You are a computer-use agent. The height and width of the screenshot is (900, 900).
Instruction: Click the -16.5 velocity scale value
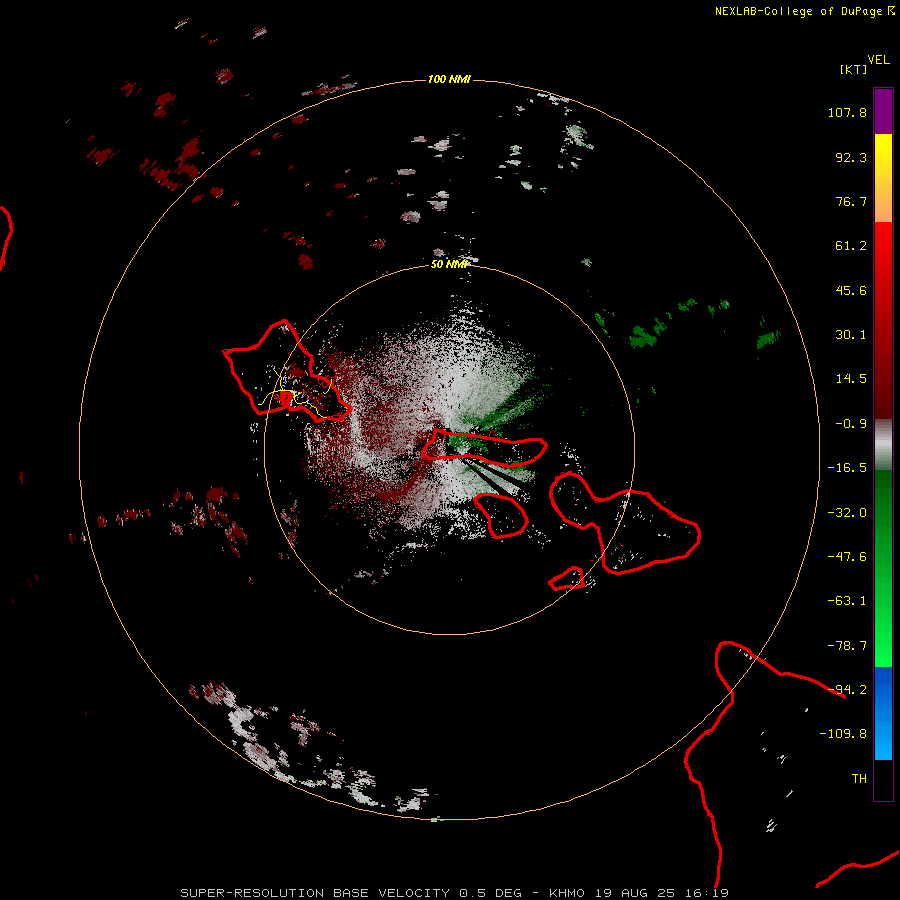pyautogui.click(x=847, y=468)
